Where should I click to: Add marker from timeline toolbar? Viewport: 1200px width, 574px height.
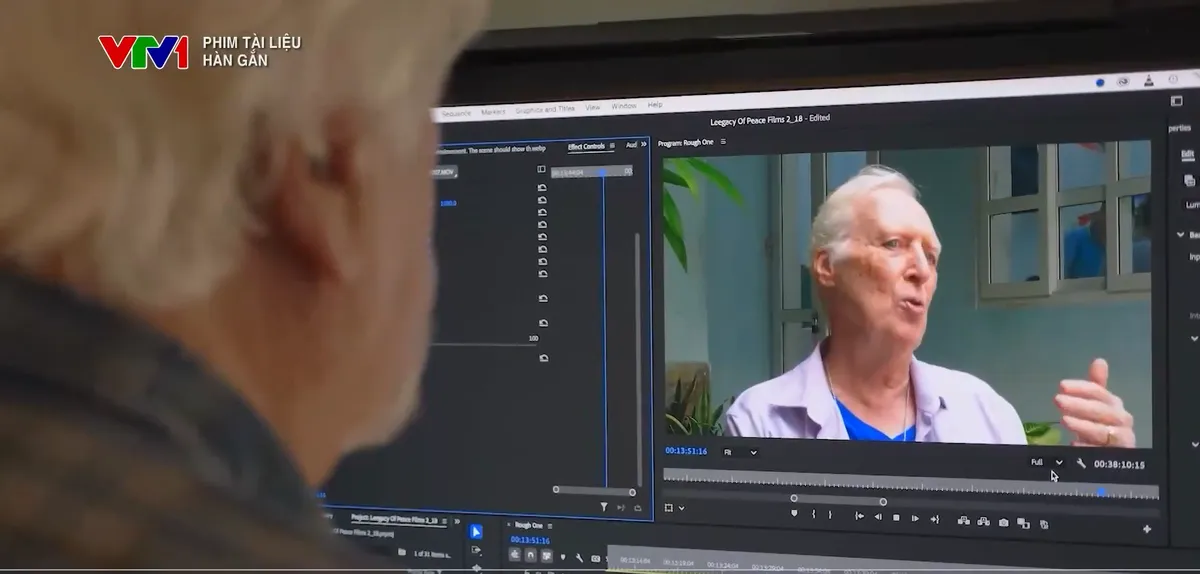coord(563,557)
